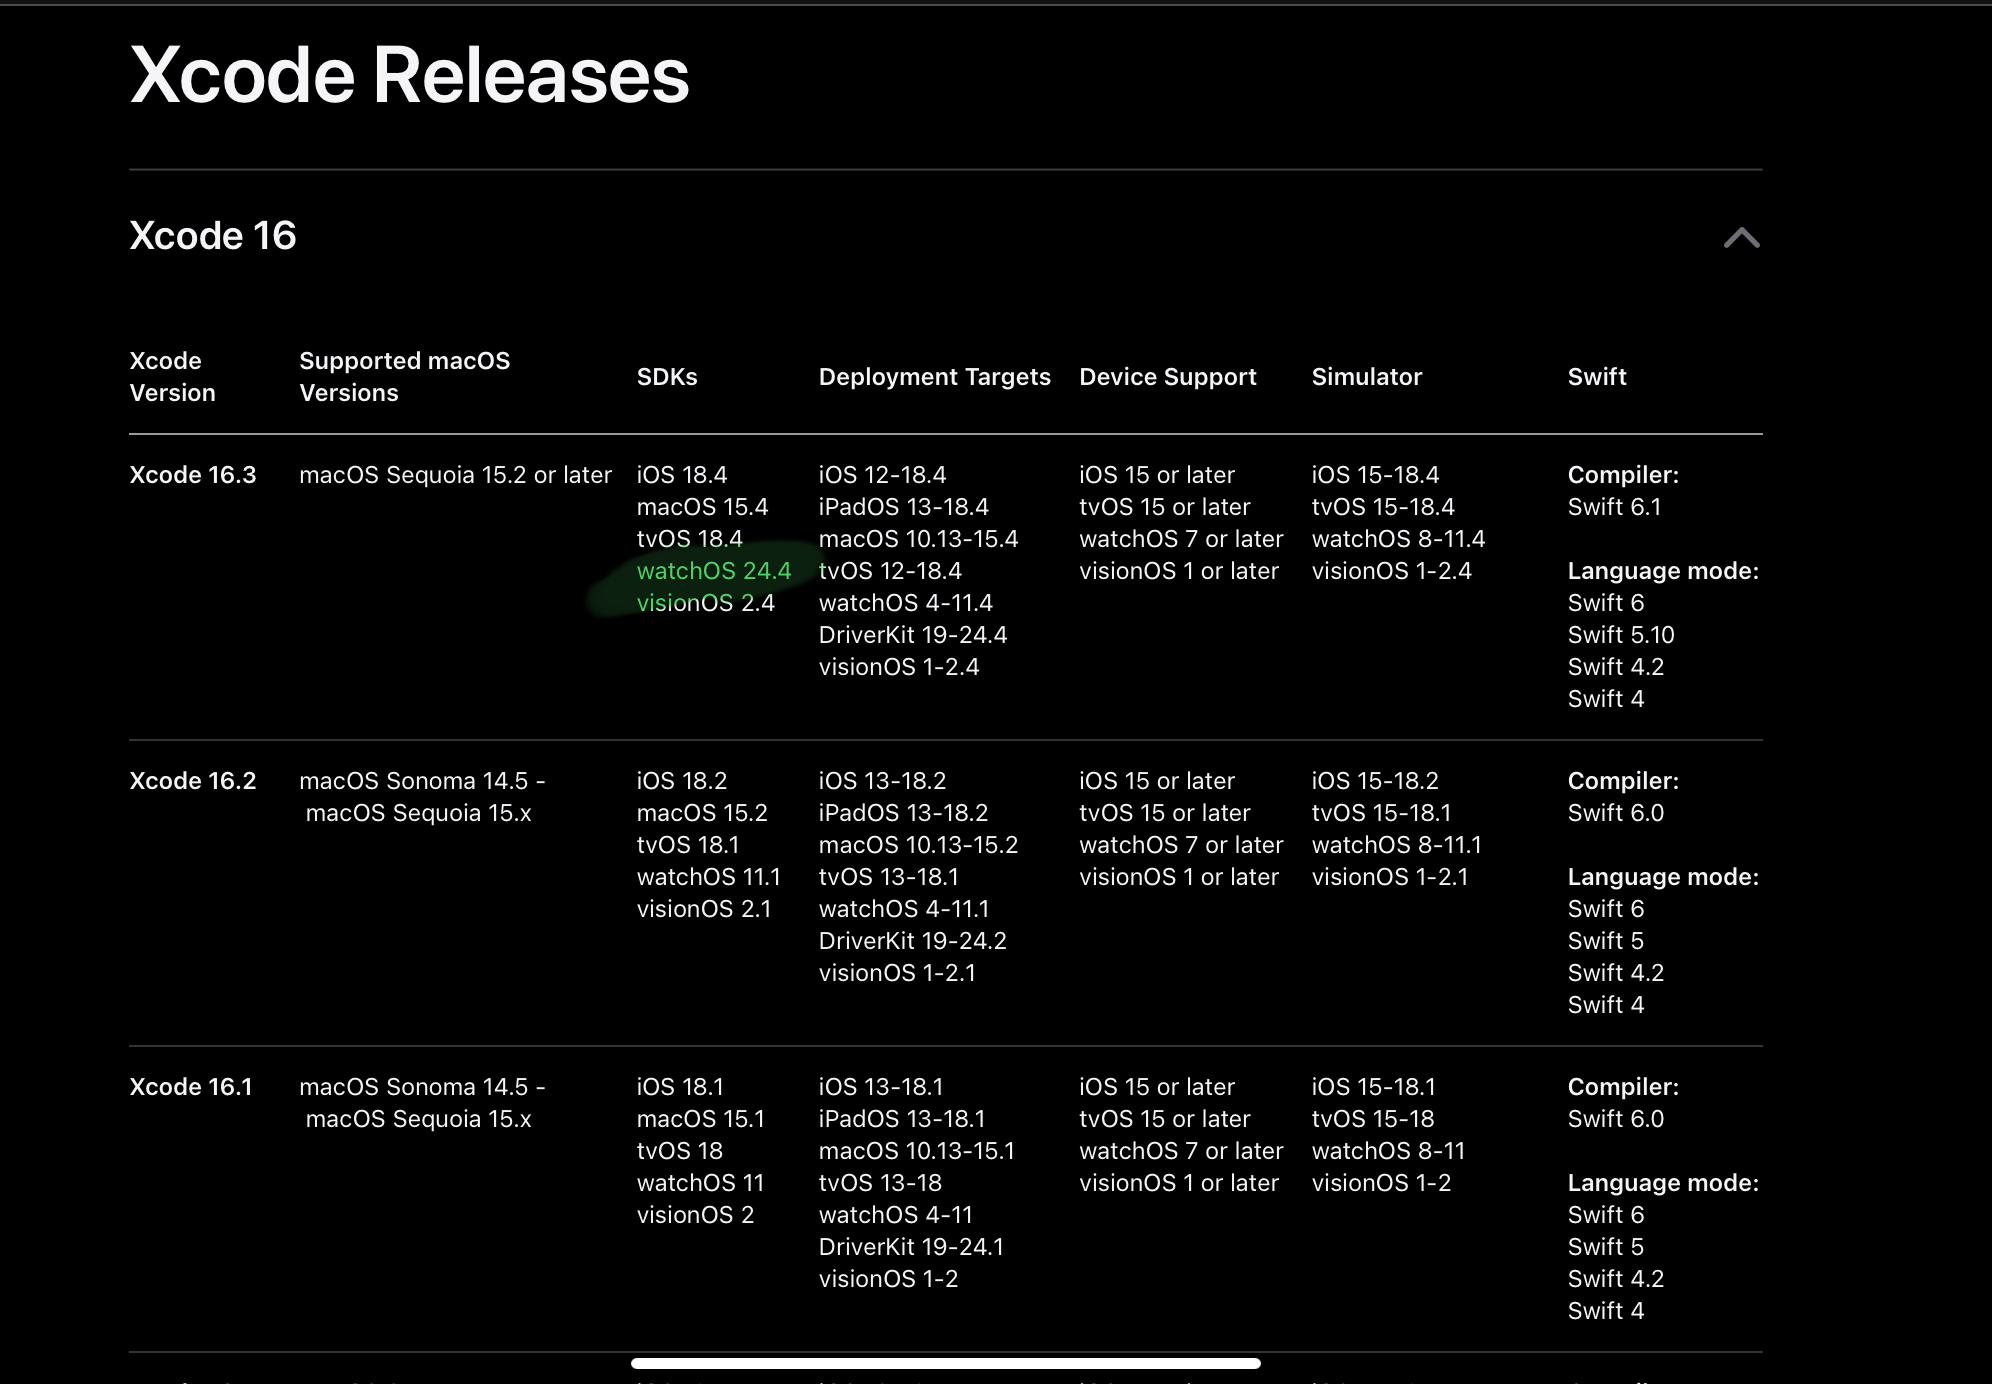
Task: Click the Simulator column header
Action: pos(1366,377)
